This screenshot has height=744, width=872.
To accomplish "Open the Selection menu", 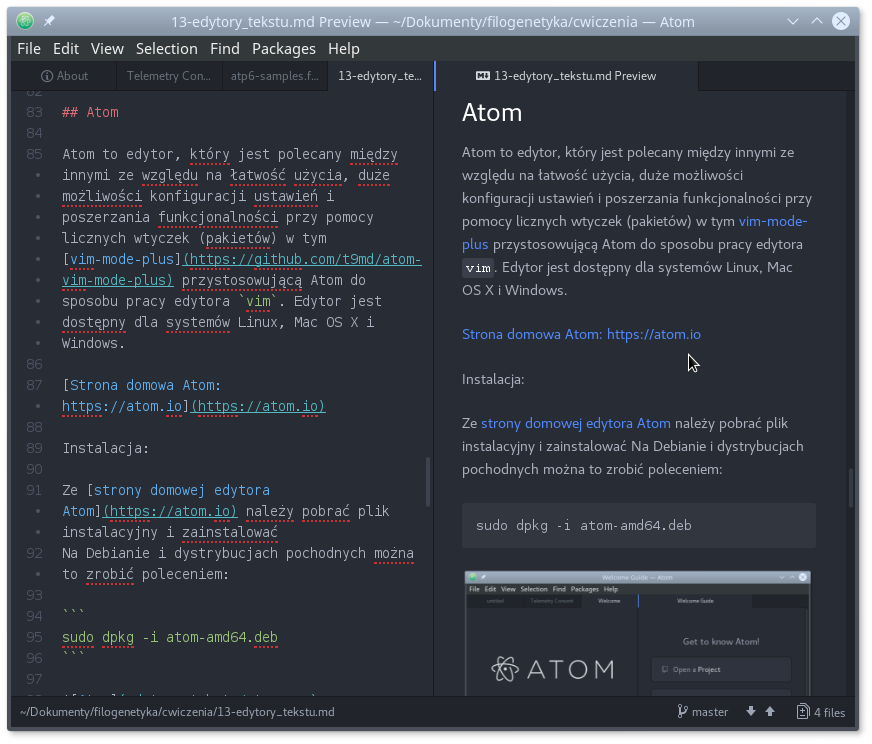I will click(166, 48).
